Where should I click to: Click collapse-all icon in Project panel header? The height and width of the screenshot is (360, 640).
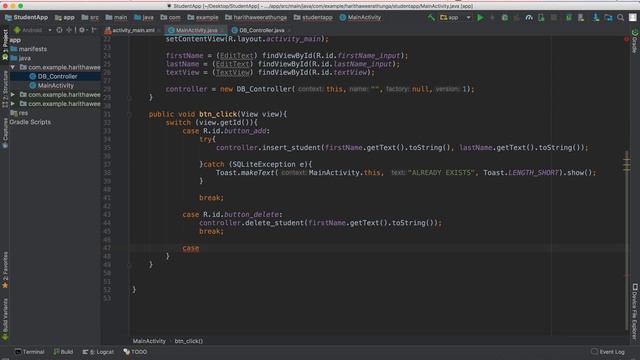coord(69,30)
